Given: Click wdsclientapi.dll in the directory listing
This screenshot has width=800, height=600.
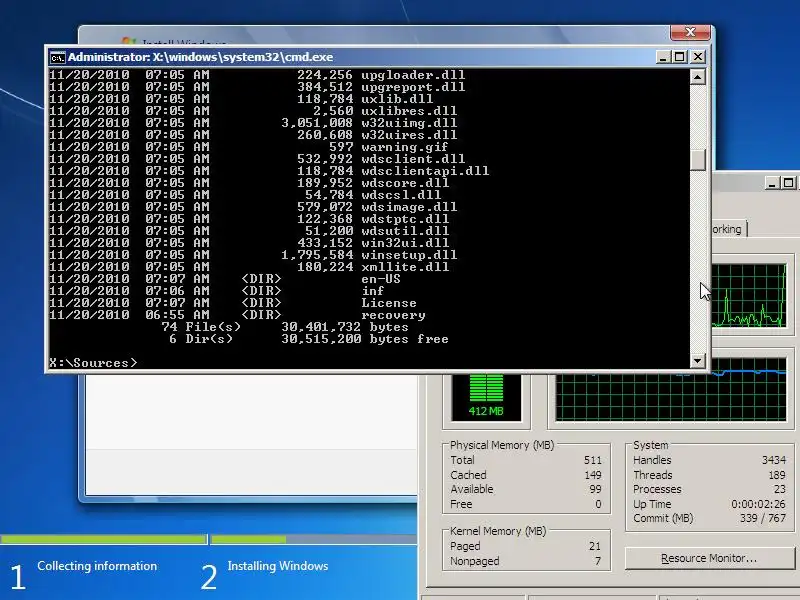Looking at the screenshot, I should pyautogui.click(x=425, y=171).
